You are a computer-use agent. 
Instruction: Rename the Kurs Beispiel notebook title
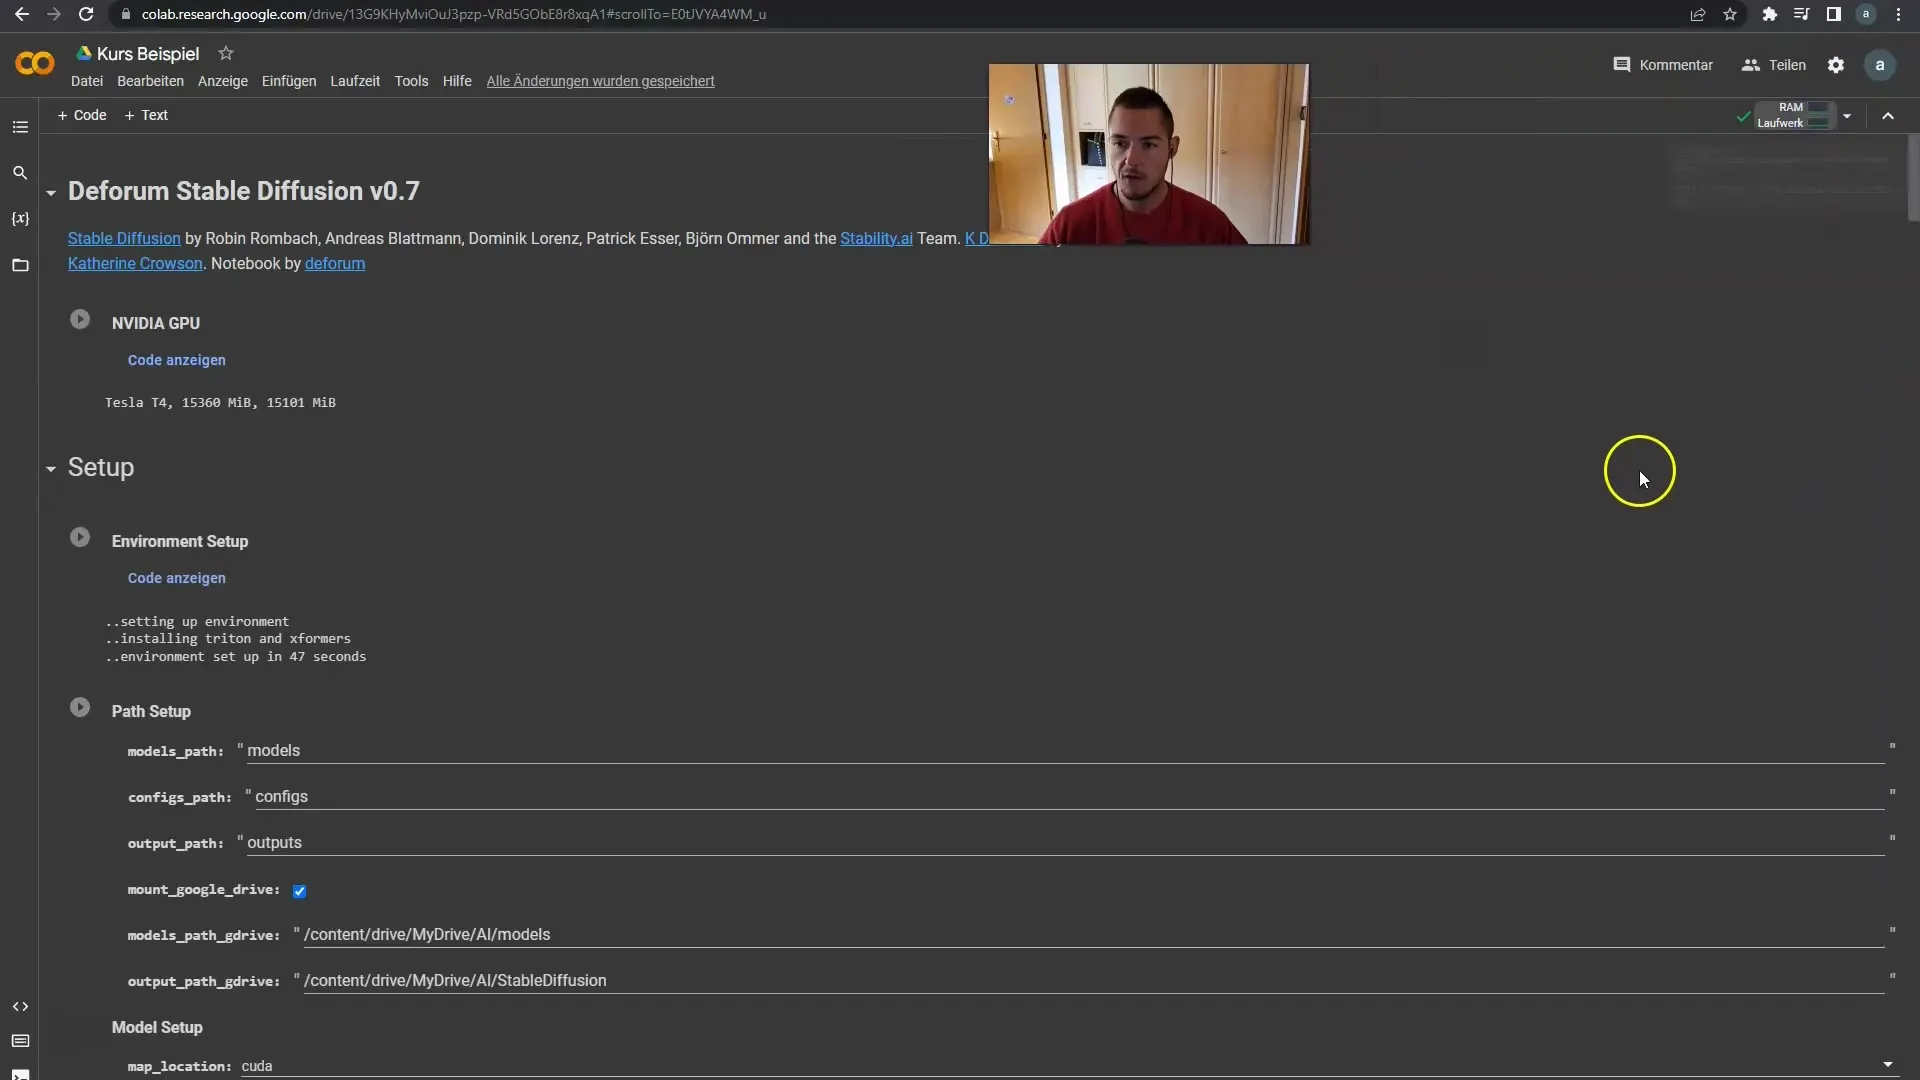coord(148,54)
